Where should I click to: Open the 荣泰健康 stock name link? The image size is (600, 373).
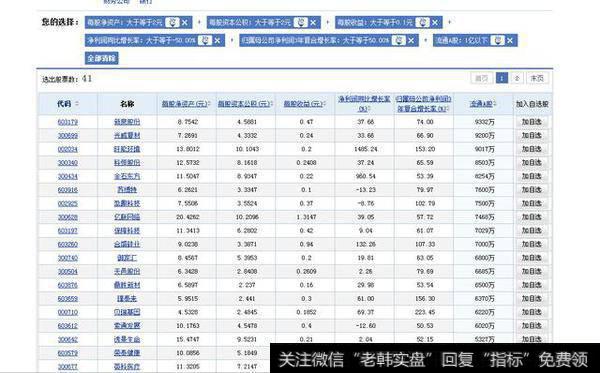point(127,353)
